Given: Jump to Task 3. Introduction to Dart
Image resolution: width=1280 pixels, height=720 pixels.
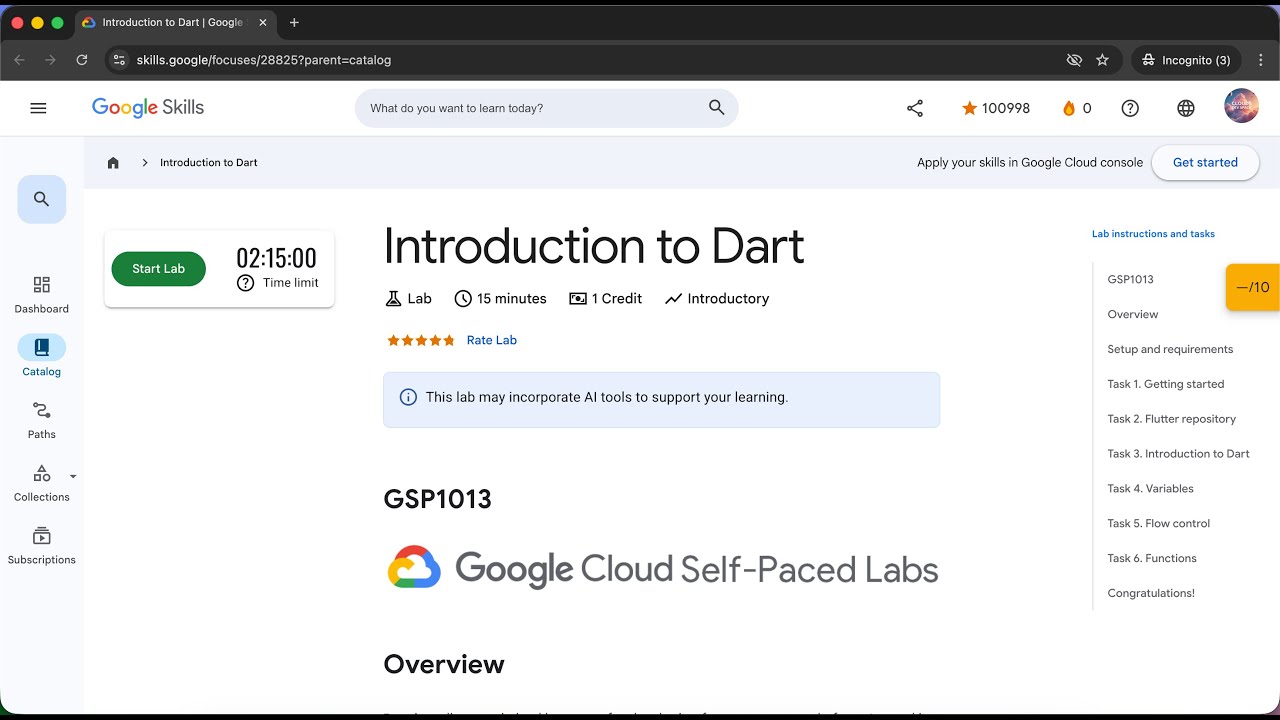Looking at the screenshot, I should coord(1179,454).
